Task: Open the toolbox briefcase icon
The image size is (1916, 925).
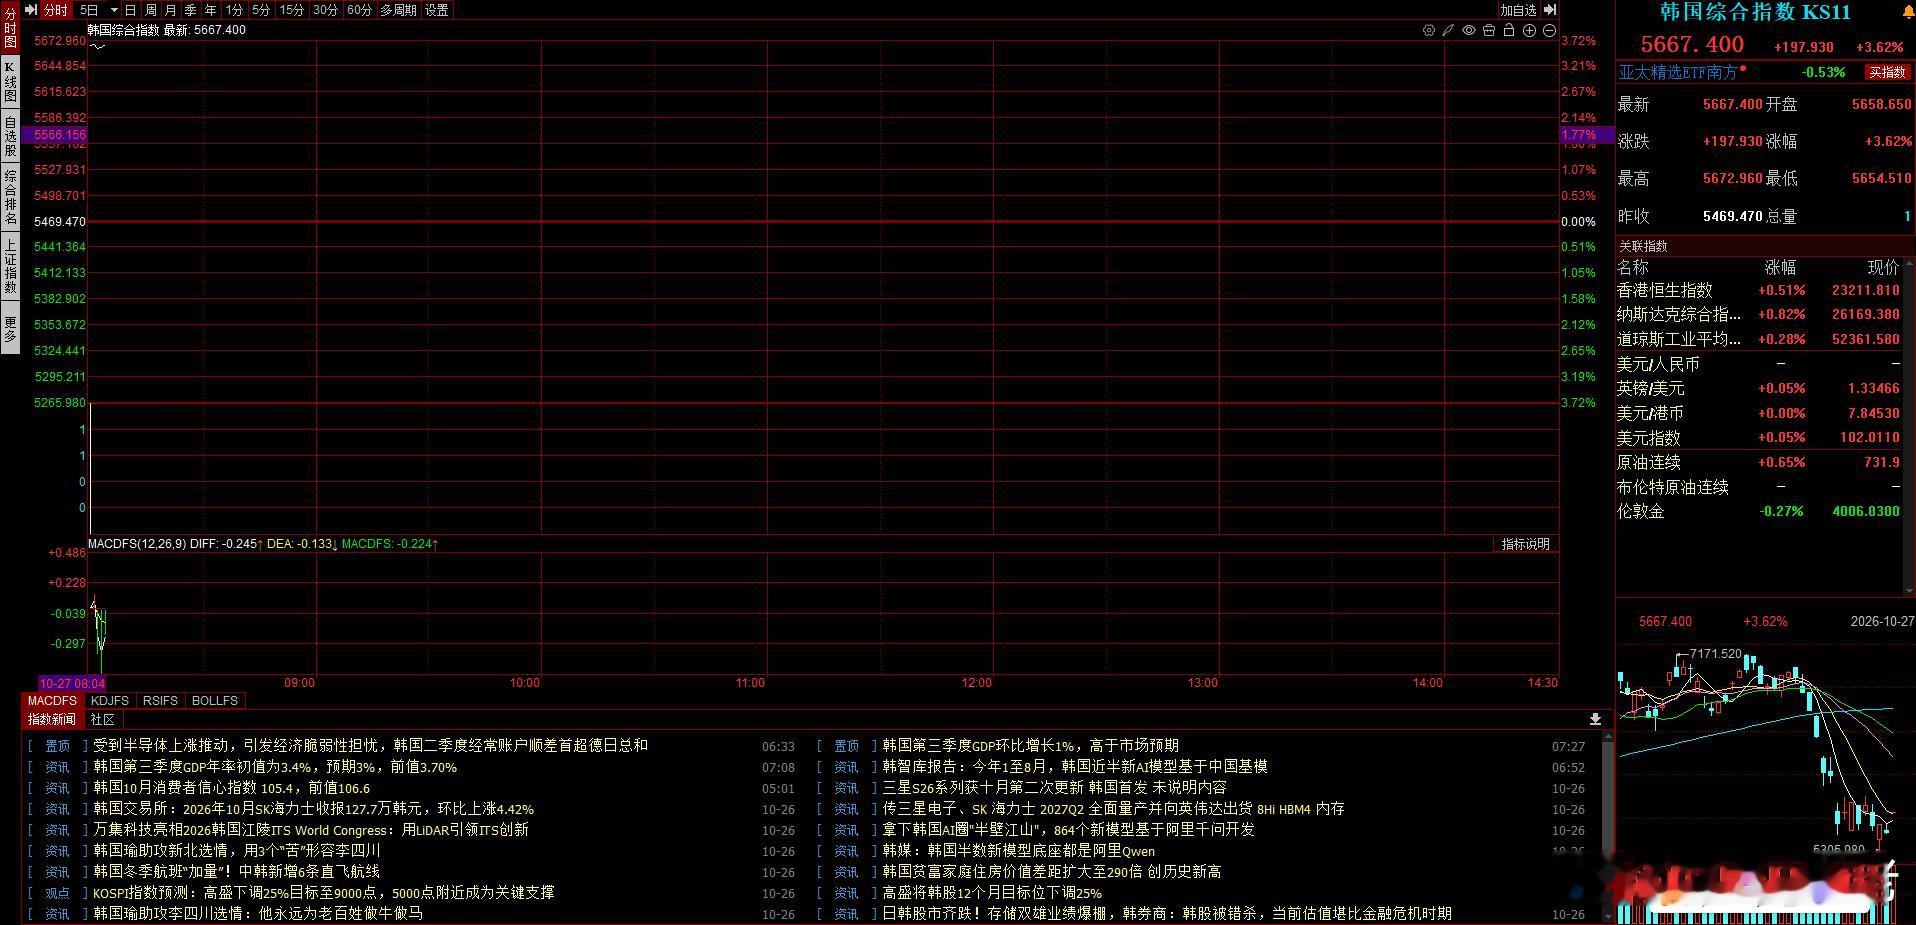Action: [1489, 31]
